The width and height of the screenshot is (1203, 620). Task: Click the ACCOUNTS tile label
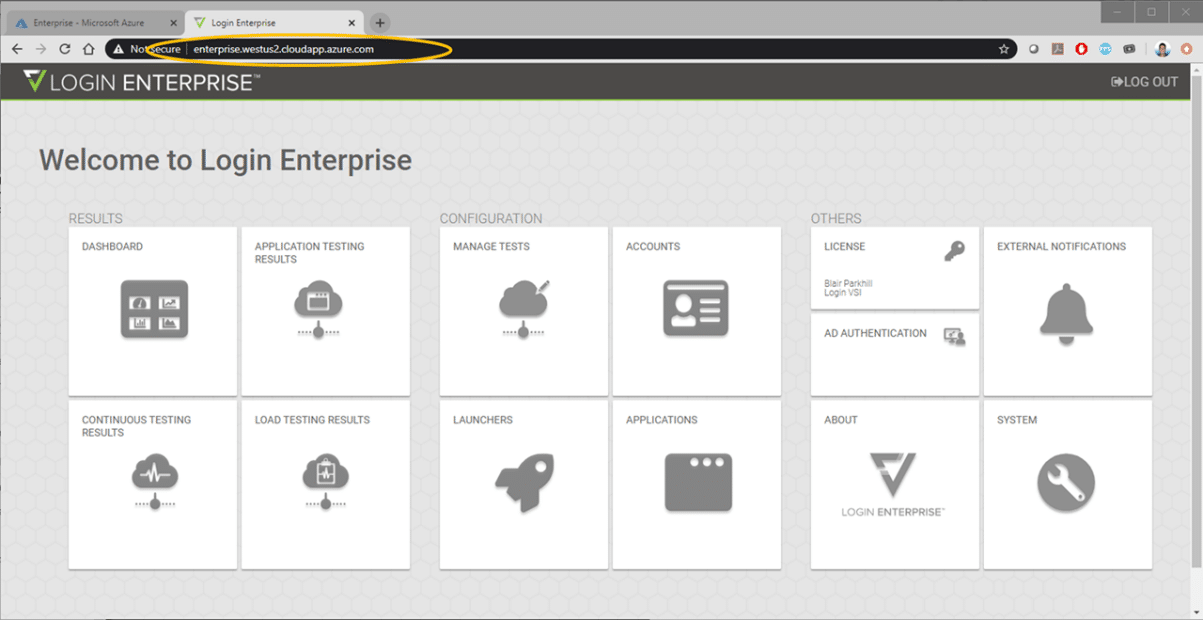[x=653, y=246]
